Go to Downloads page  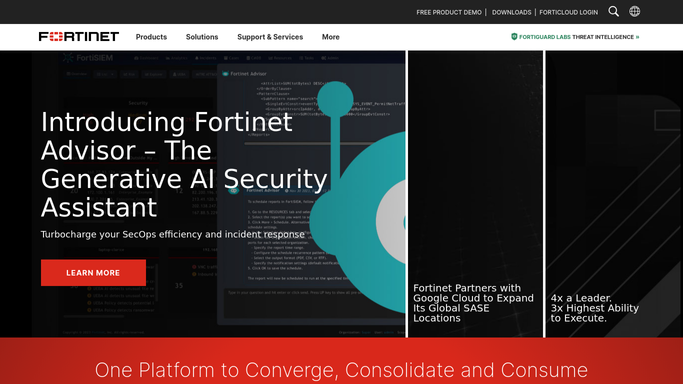511,12
